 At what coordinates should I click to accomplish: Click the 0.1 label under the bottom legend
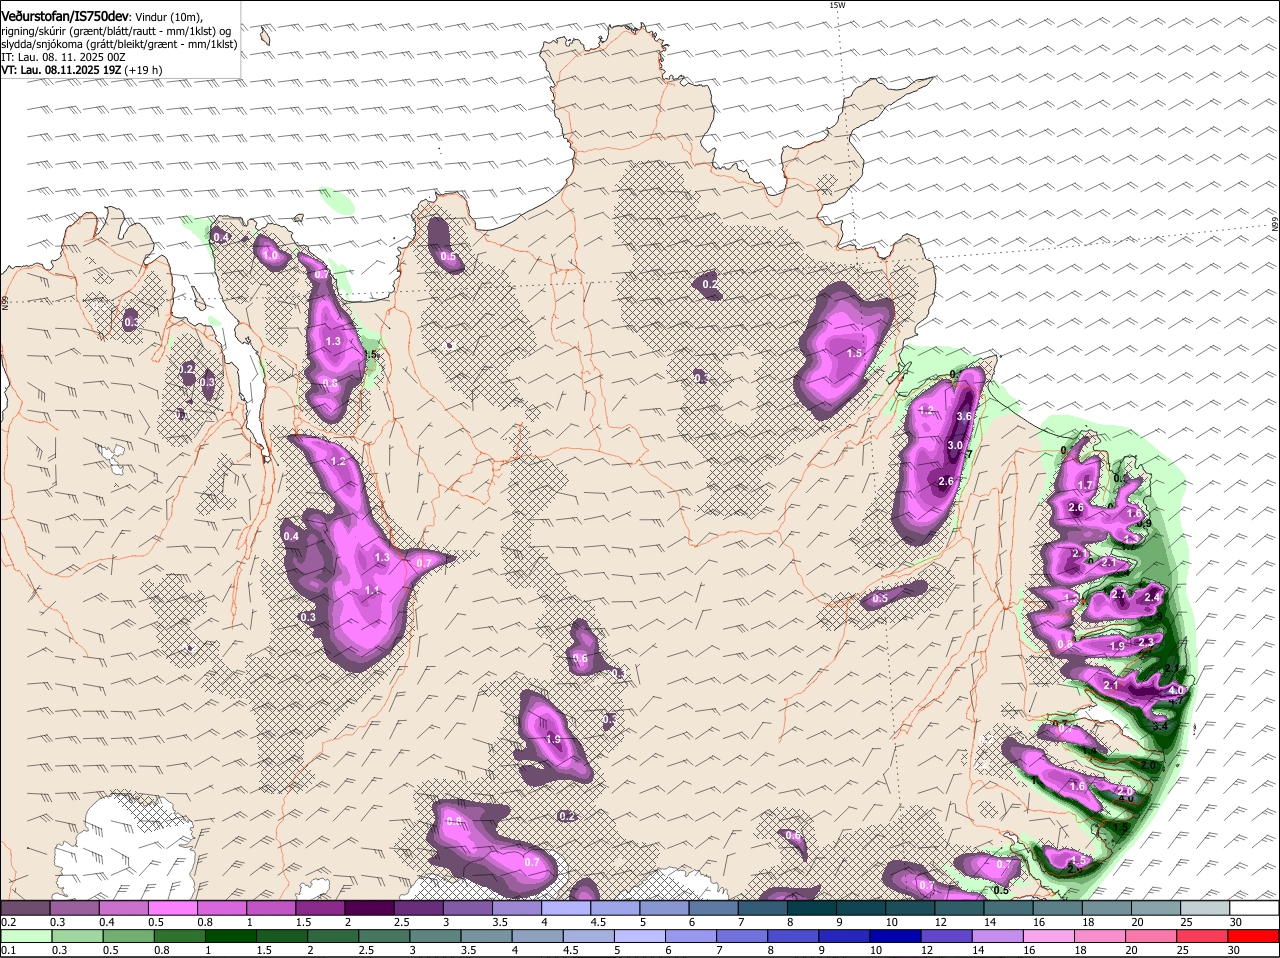[9, 950]
